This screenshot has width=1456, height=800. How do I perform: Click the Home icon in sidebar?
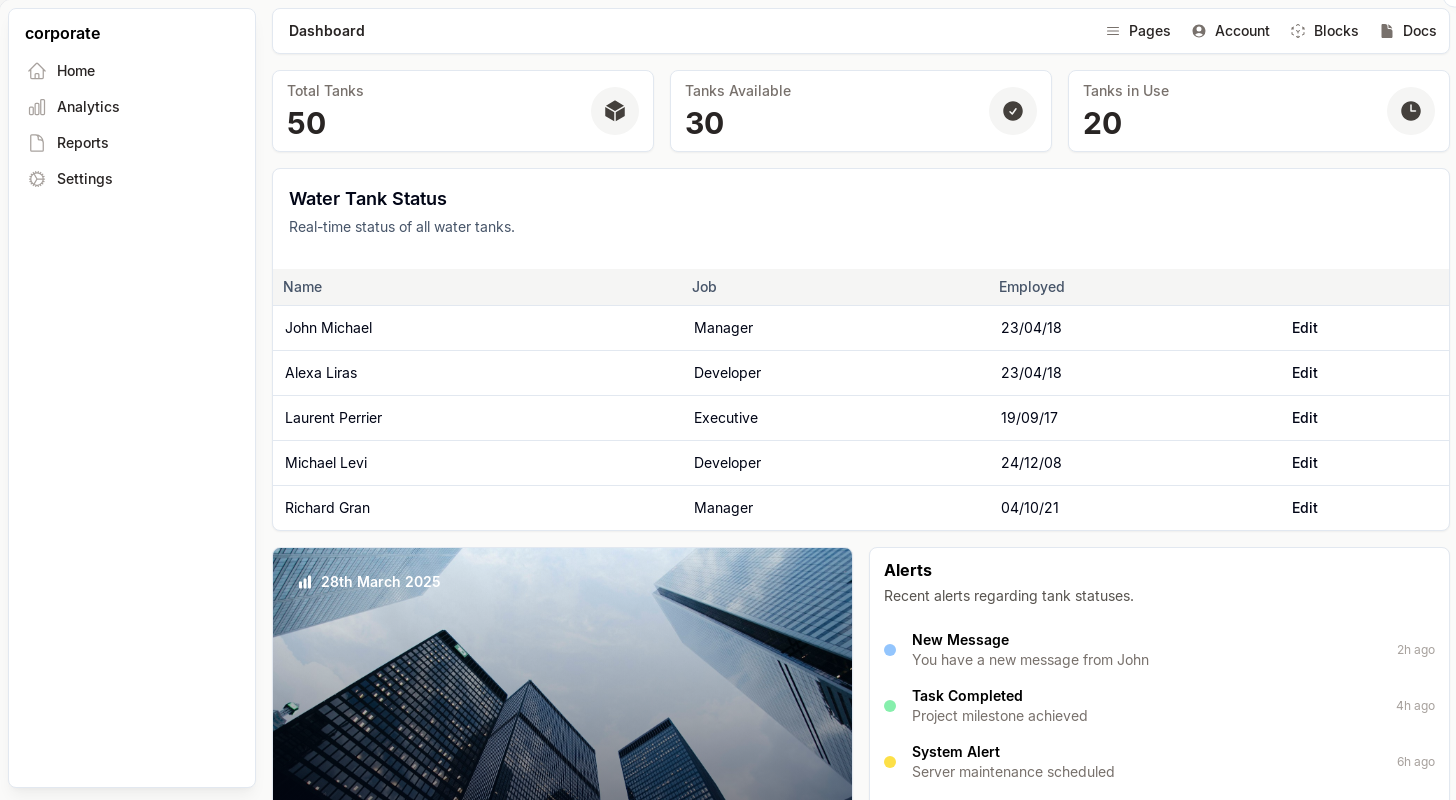pyautogui.click(x=37, y=71)
